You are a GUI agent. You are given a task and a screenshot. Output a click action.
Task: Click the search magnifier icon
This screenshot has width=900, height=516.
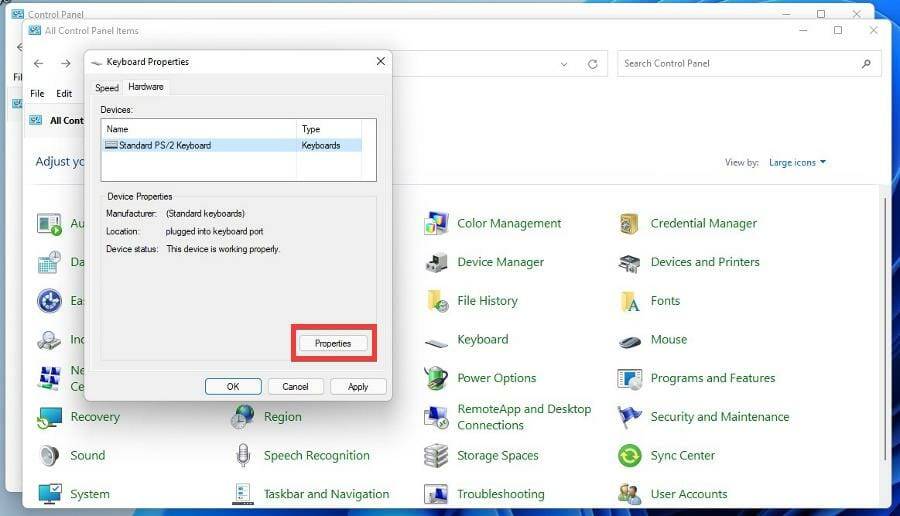pyautogui.click(x=866, y=64)
